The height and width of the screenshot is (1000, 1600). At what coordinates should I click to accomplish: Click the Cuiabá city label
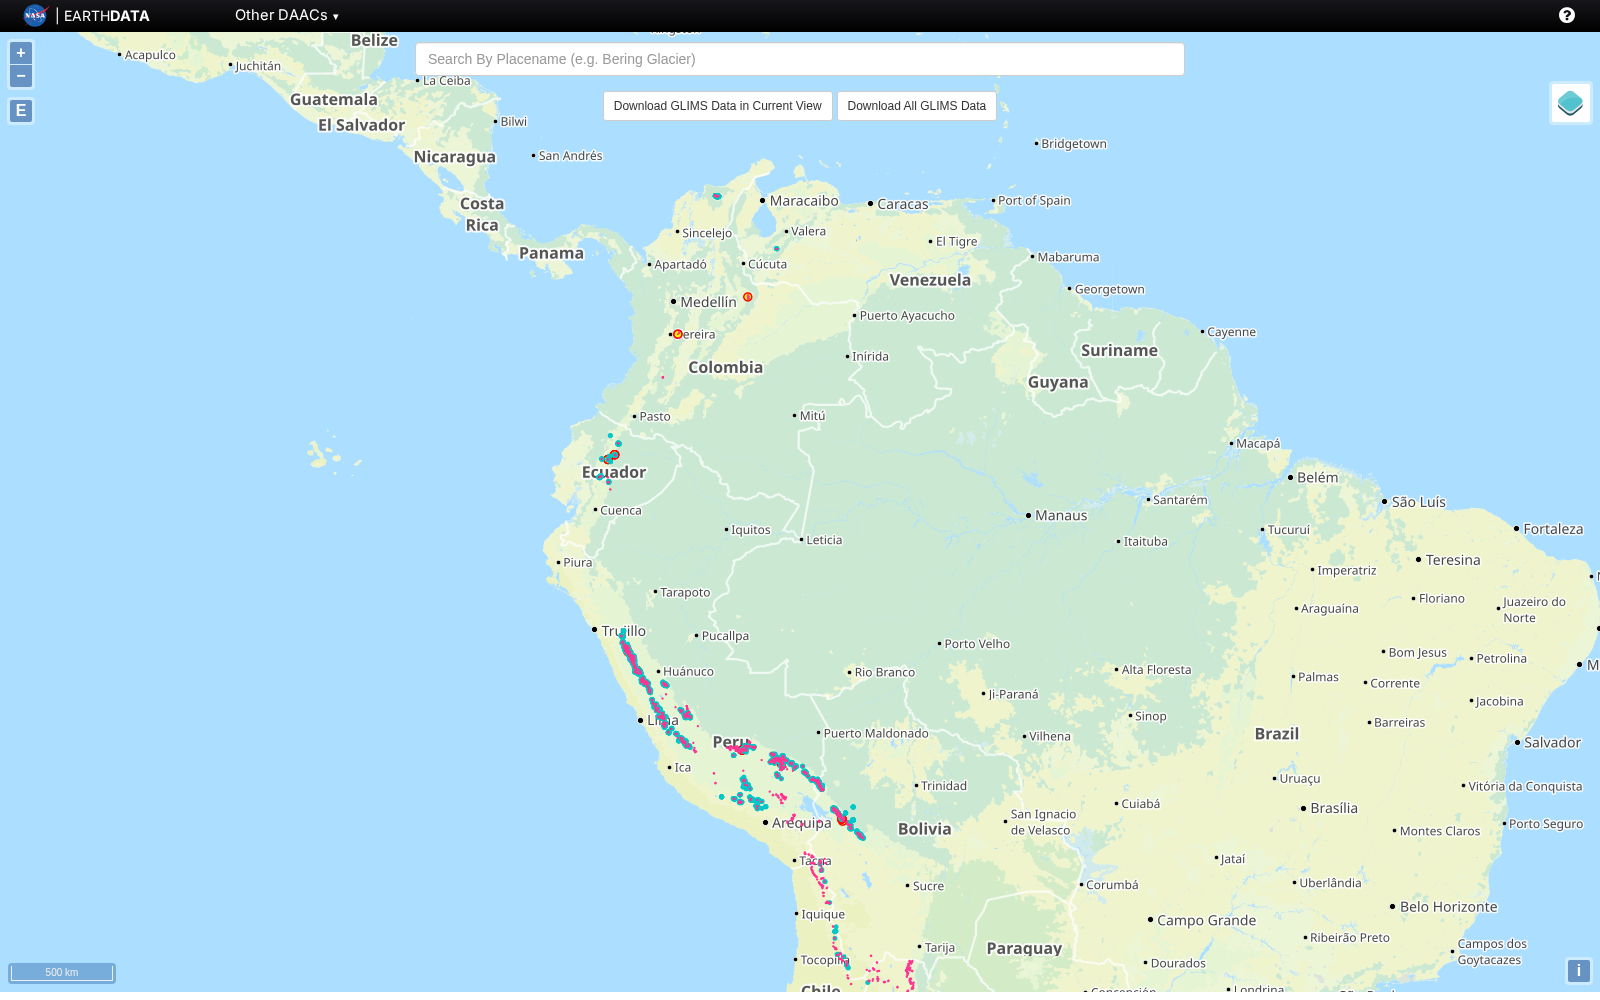point(1141,804)
